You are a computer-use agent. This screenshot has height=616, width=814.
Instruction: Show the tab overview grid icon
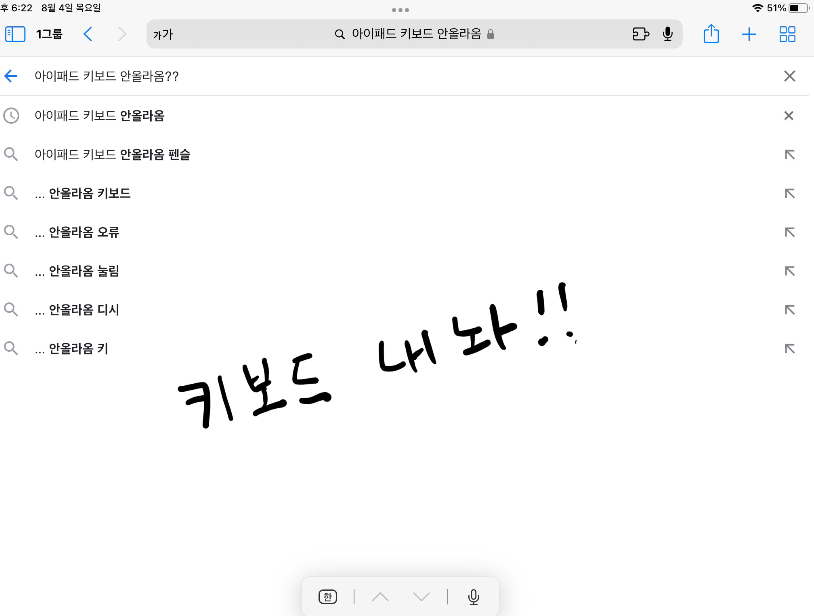point(788,34)
